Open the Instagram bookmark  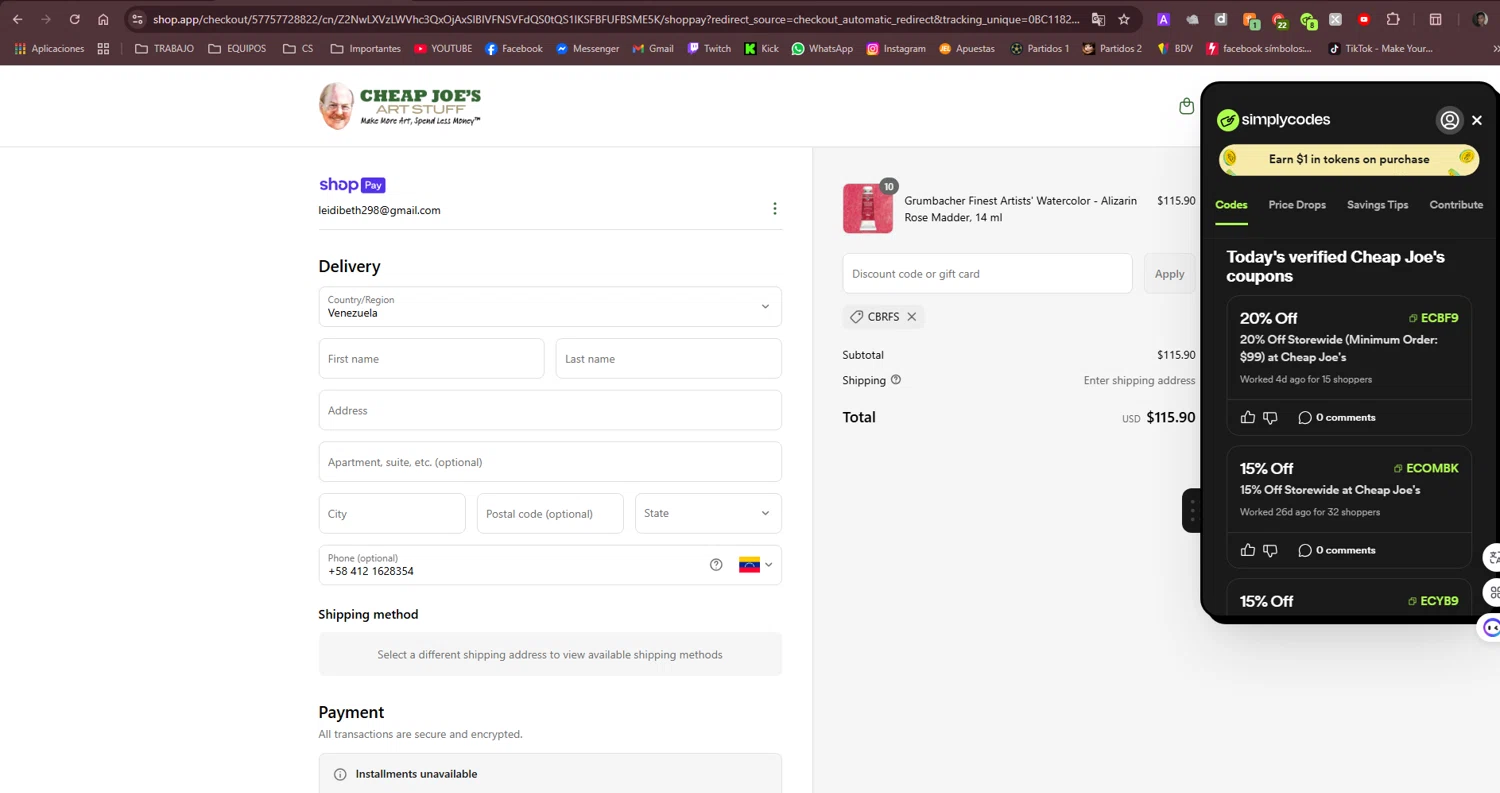896,48
